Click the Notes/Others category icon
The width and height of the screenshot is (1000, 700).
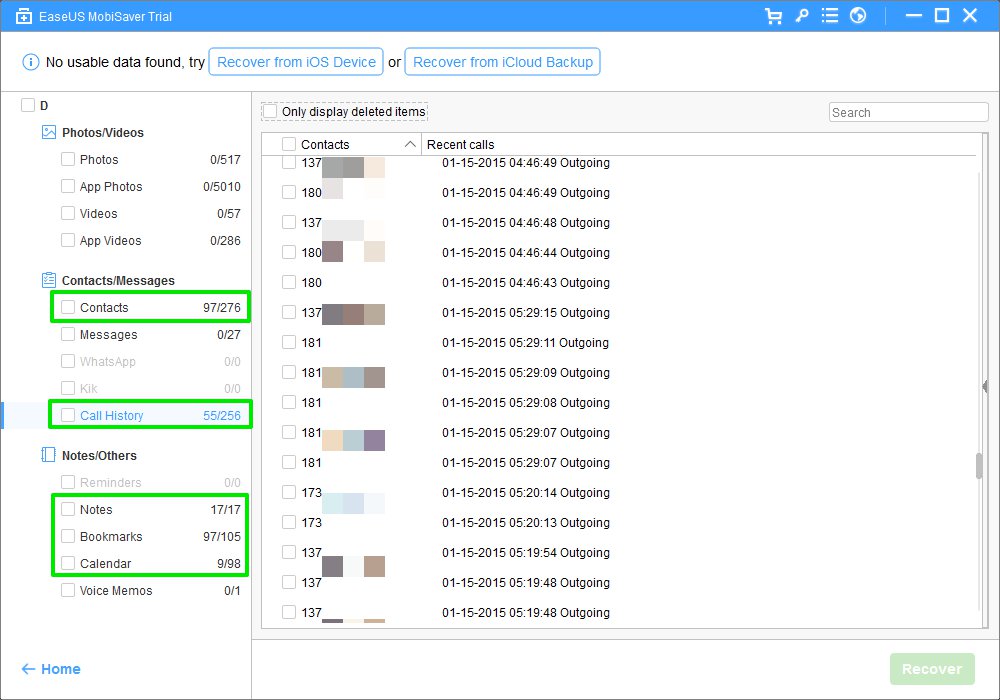click(x=48, y=455)
